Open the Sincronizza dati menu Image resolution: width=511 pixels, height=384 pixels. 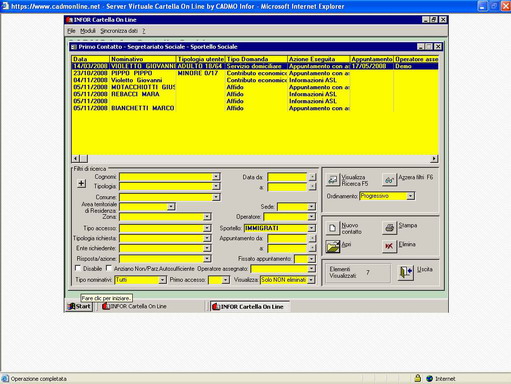(x=119, y=31)
